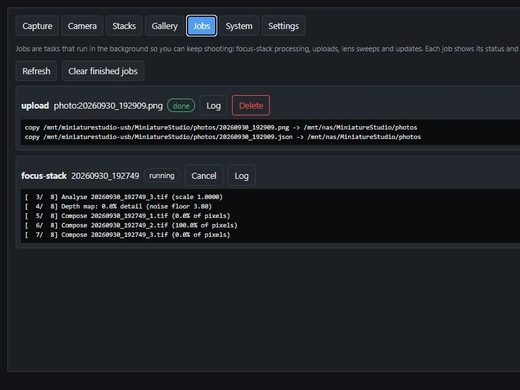Open the Stacks tab
The height and width of the screenshot is (390, 520).
pos(124,26)
